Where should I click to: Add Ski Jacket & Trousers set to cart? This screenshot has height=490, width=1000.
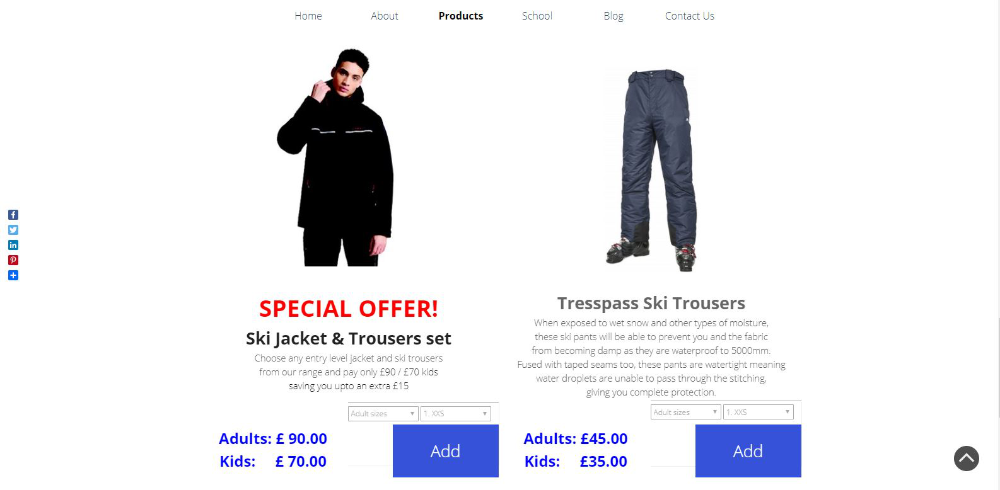click(446, 451)
